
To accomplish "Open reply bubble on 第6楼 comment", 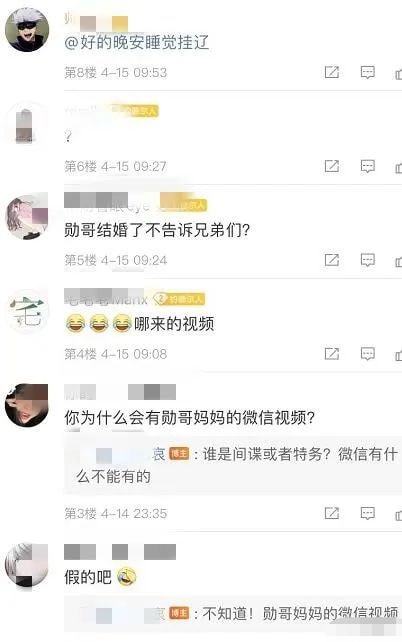I will tap(367, 166).
